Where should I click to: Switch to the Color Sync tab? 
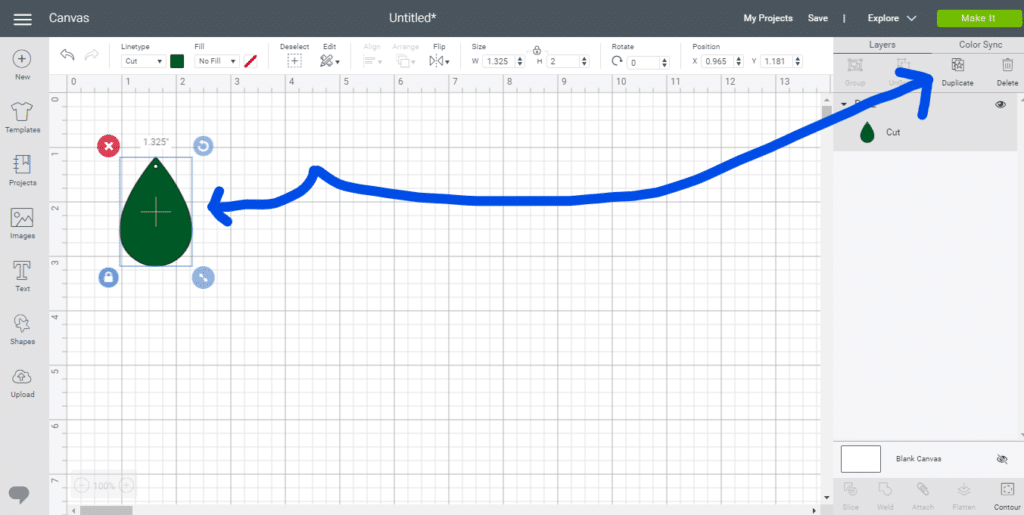coord(979,45)
